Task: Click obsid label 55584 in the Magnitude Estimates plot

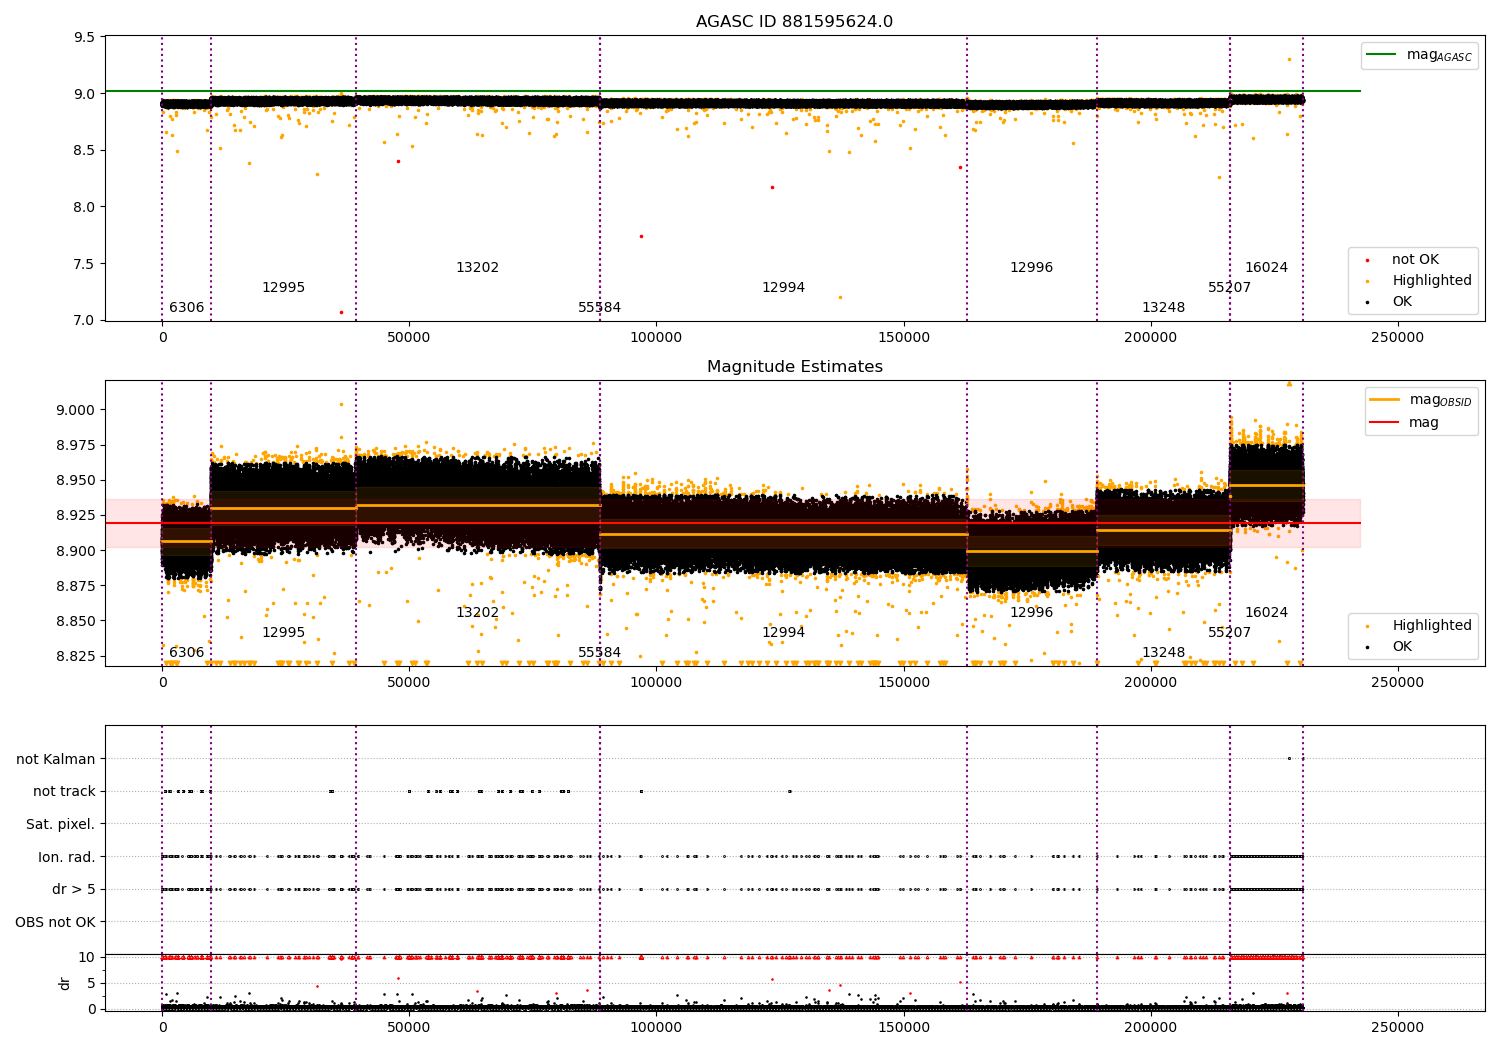Action: [599, 653]
